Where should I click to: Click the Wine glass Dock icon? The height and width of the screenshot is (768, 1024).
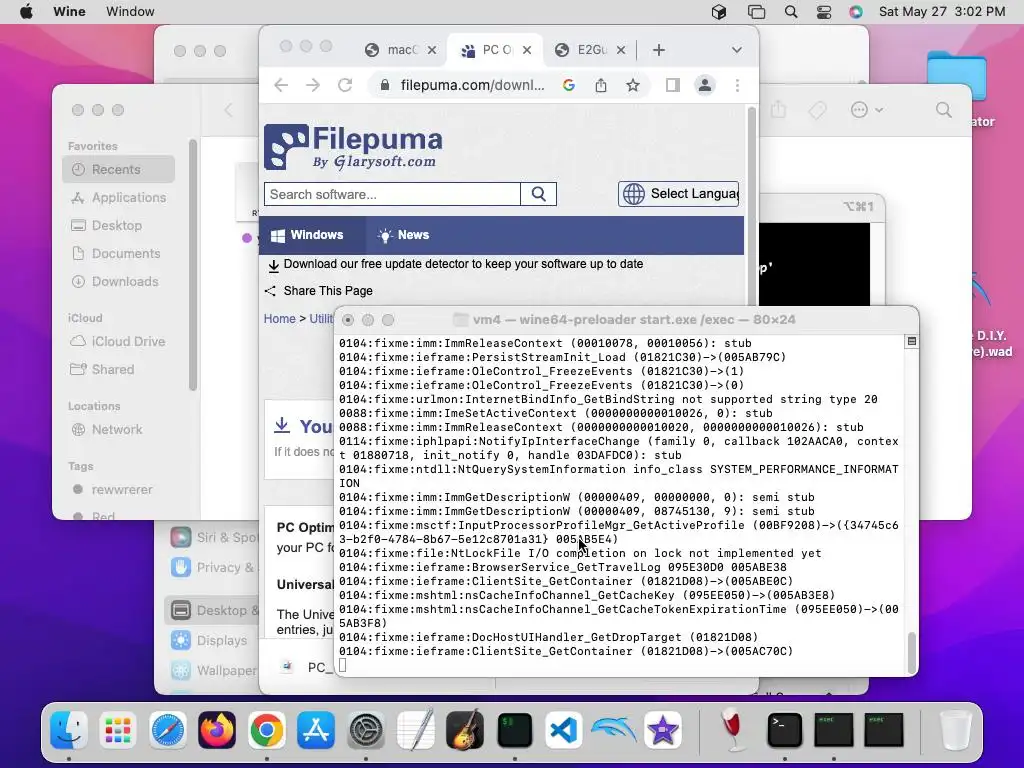tap(735, 729)
